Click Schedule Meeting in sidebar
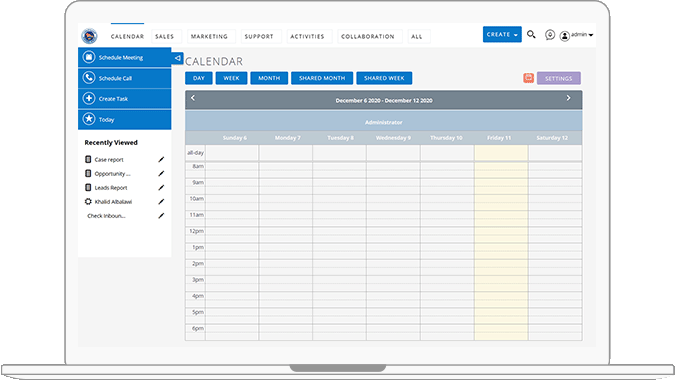Viewport: 675px width, 380px height. pyautogui.click(x=124, y=57)
